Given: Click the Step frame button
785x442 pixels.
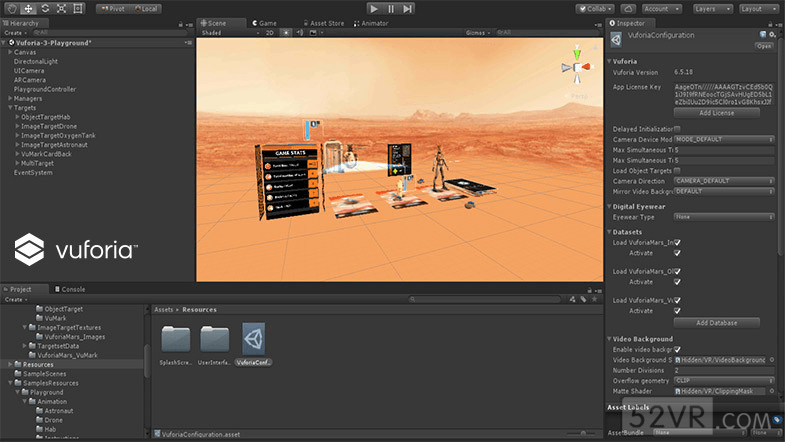Looking at the screenshot, I should tap(408, 9).
